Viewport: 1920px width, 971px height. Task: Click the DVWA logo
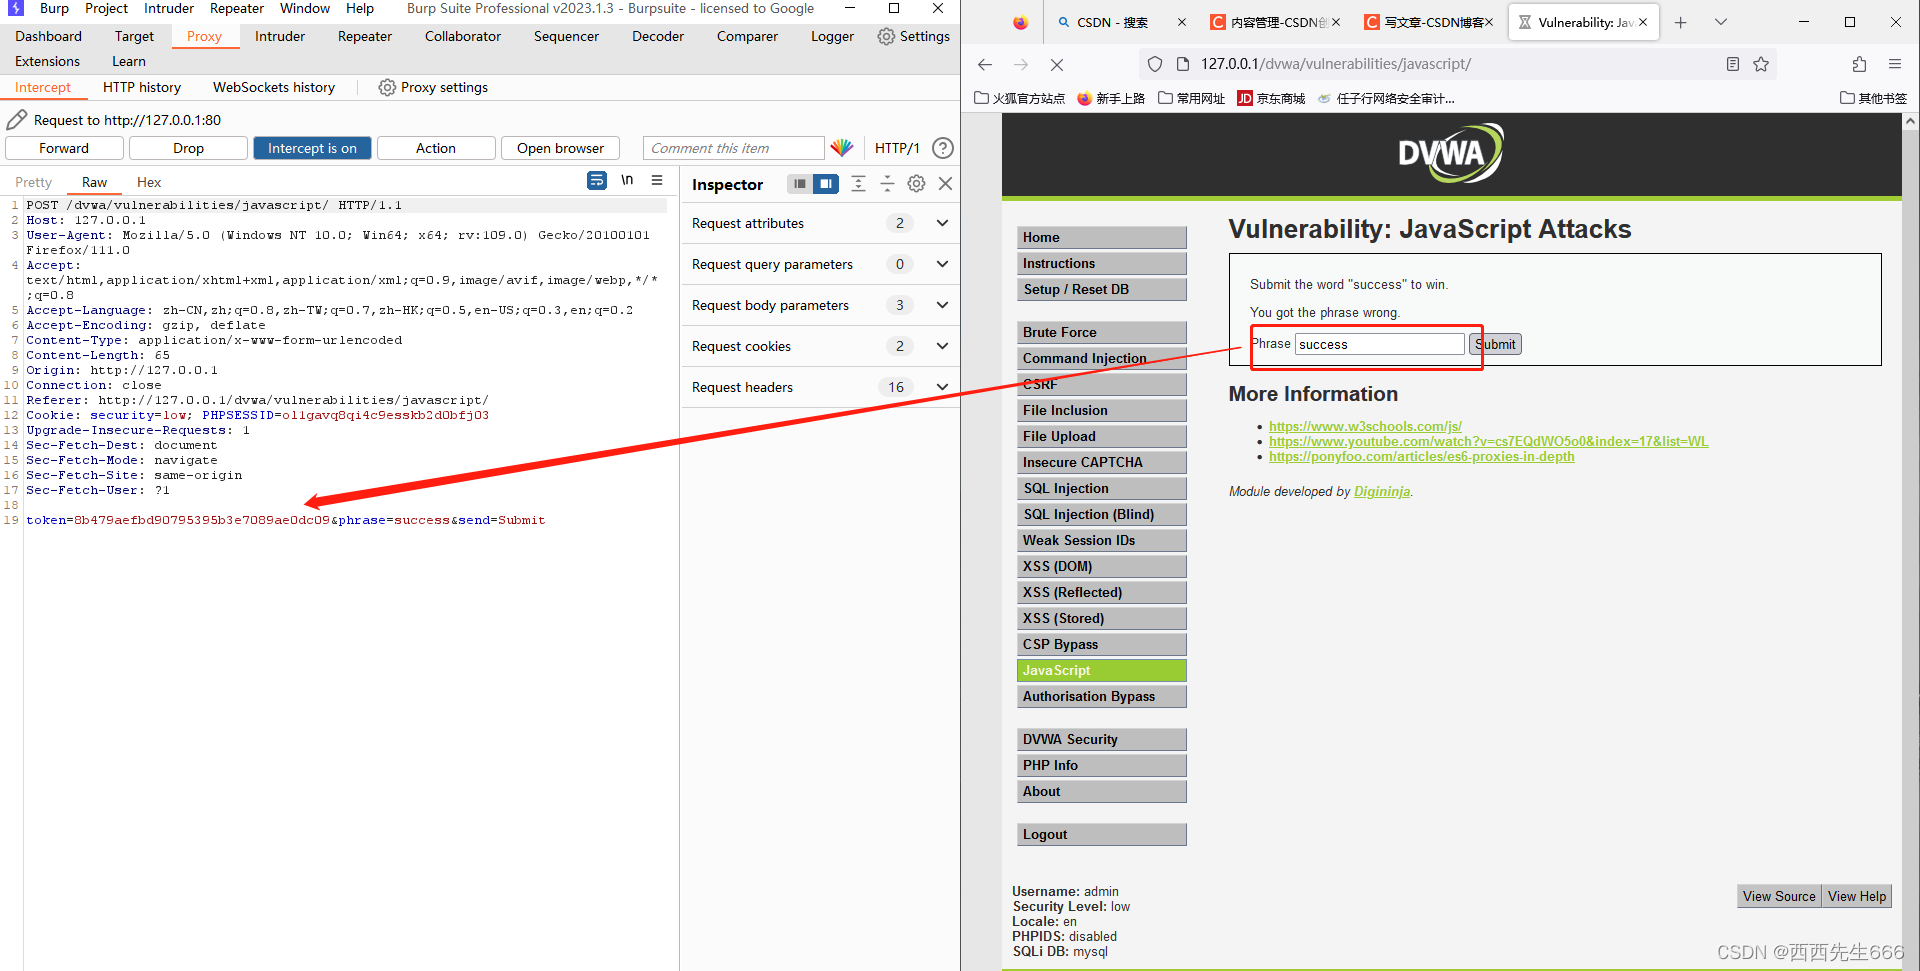click(x=1450, y=153)
